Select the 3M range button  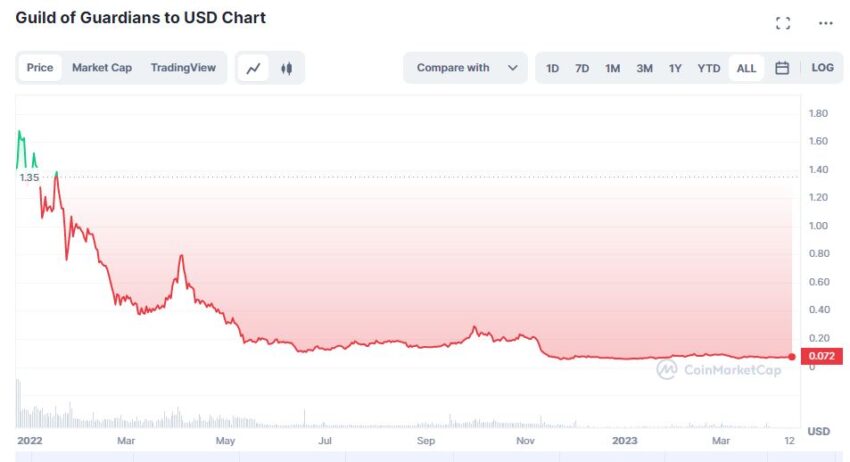click(645, 68)
